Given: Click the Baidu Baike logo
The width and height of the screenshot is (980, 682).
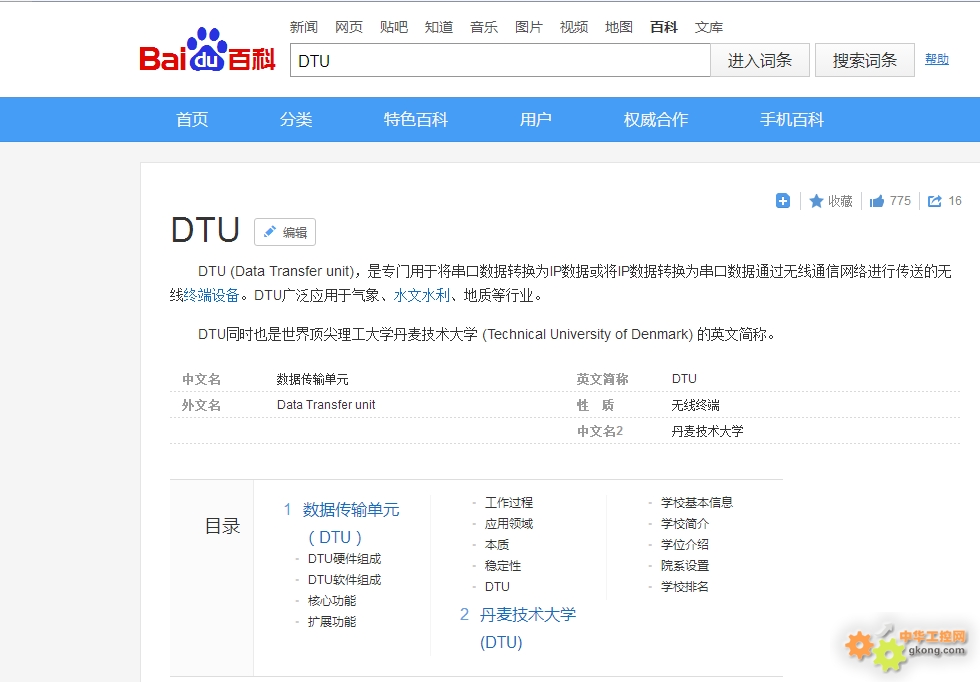Looking at the screenshot, I should (x=207, y=50).
